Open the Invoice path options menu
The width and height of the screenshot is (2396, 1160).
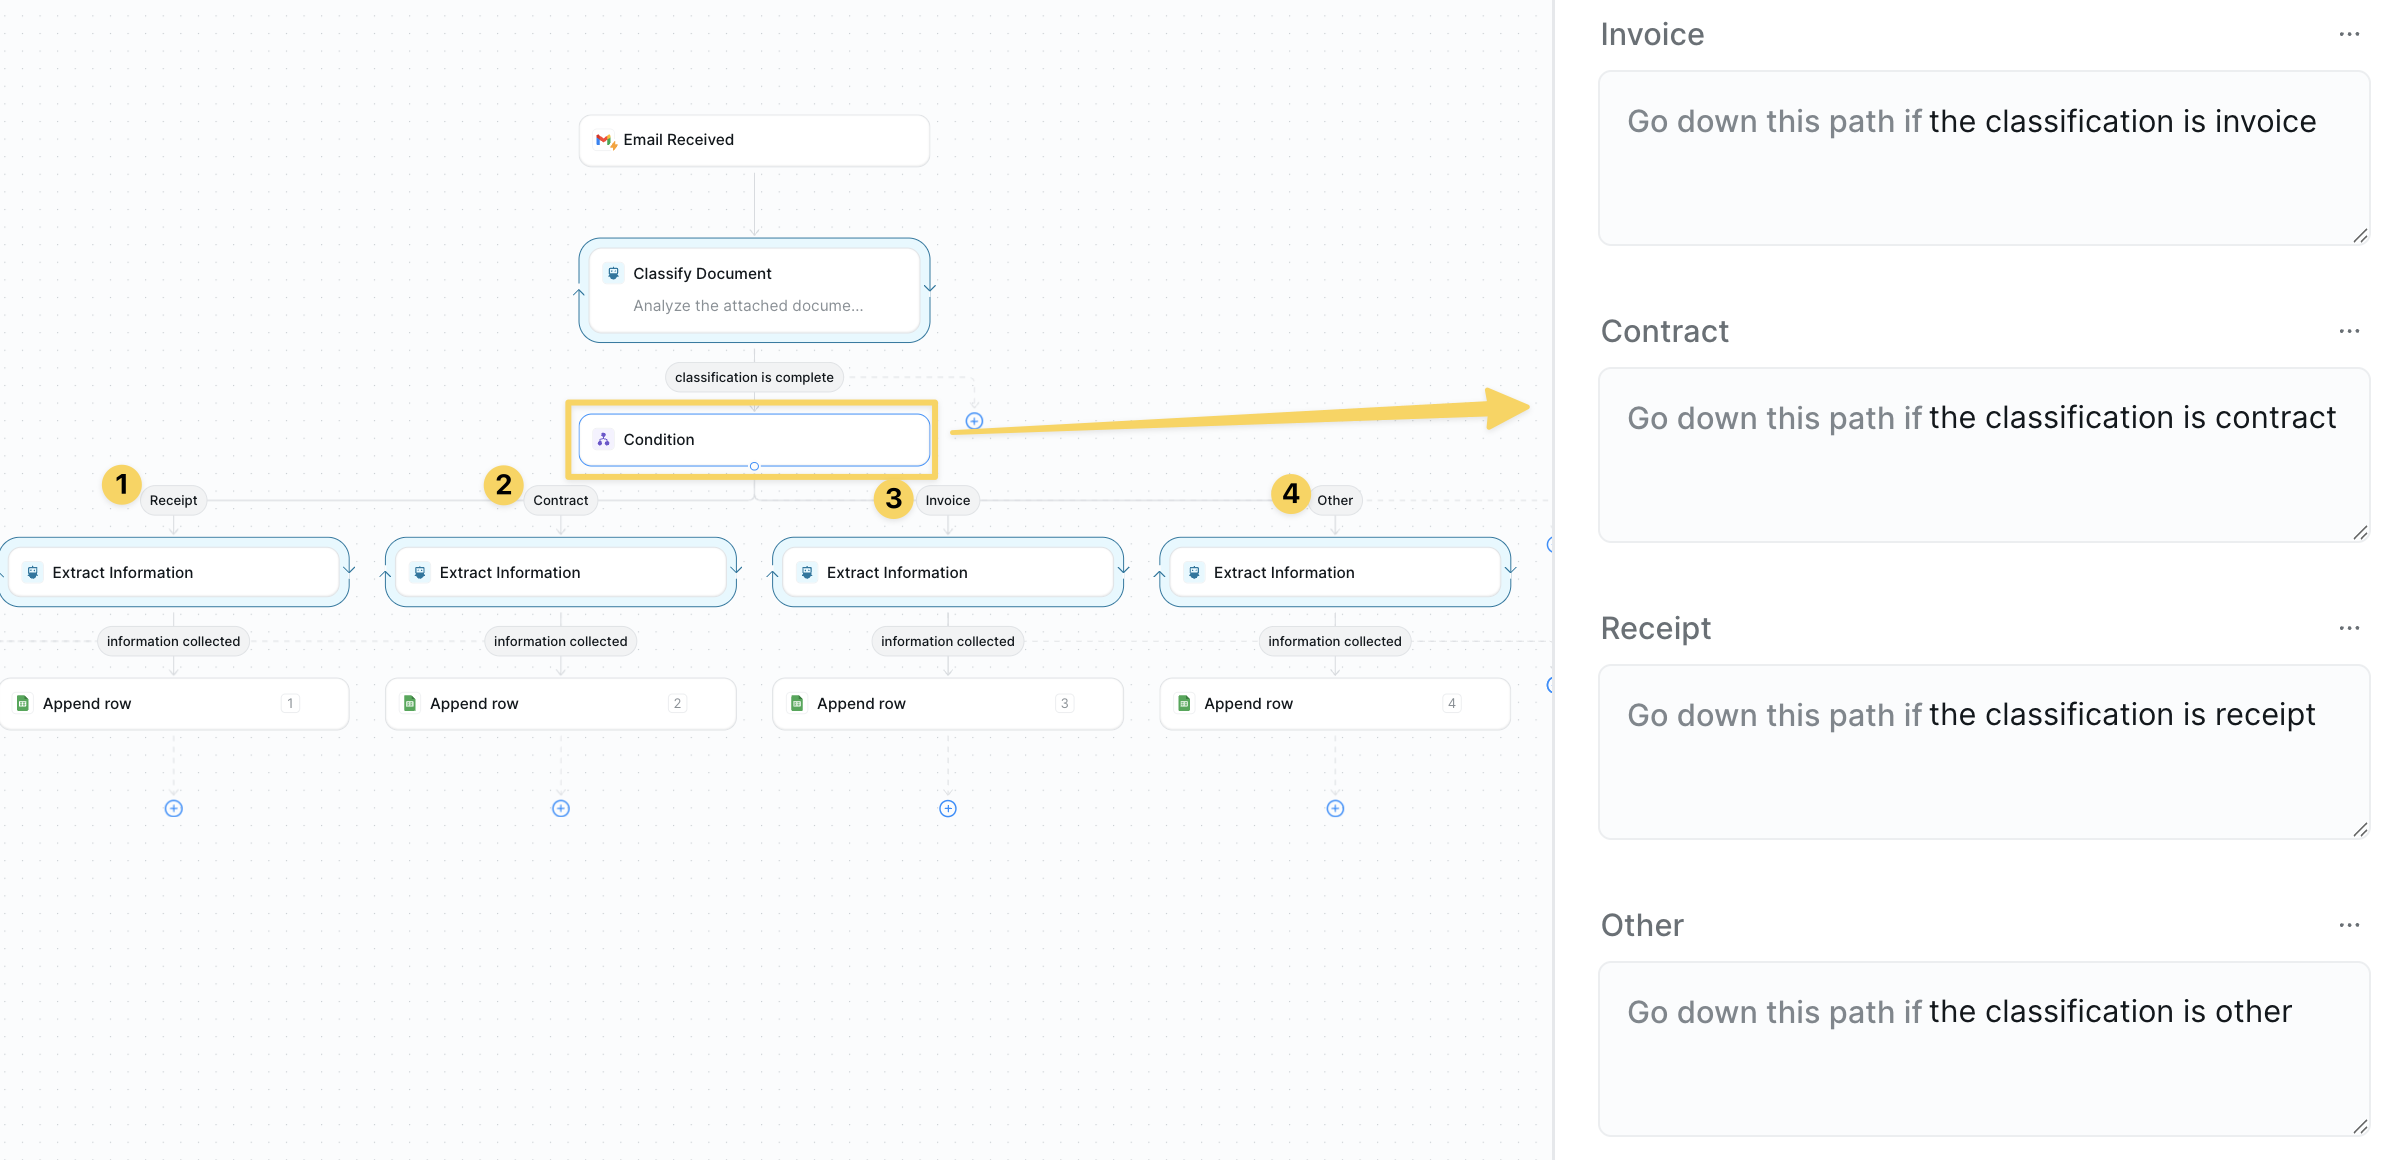click(2348, 34)
